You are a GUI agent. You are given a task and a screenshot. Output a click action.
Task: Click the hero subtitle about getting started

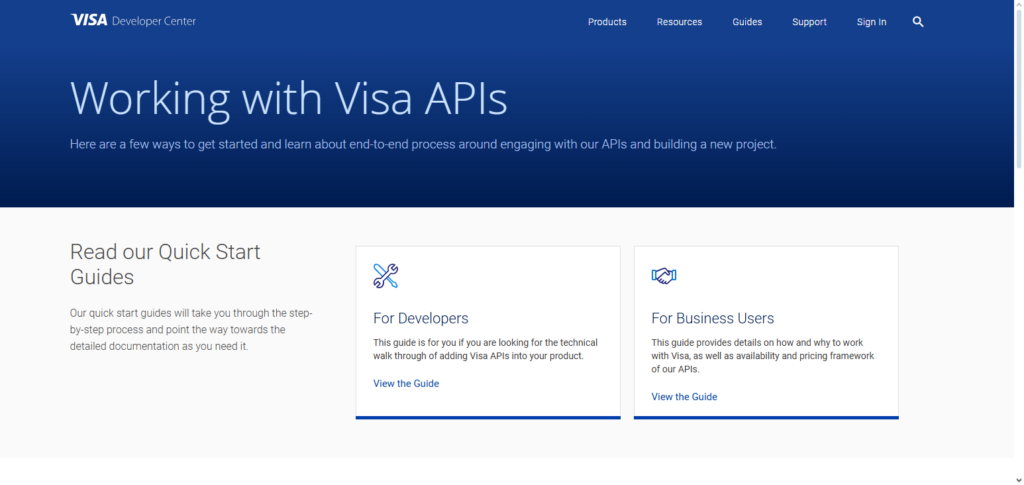[x=423, y=144]
